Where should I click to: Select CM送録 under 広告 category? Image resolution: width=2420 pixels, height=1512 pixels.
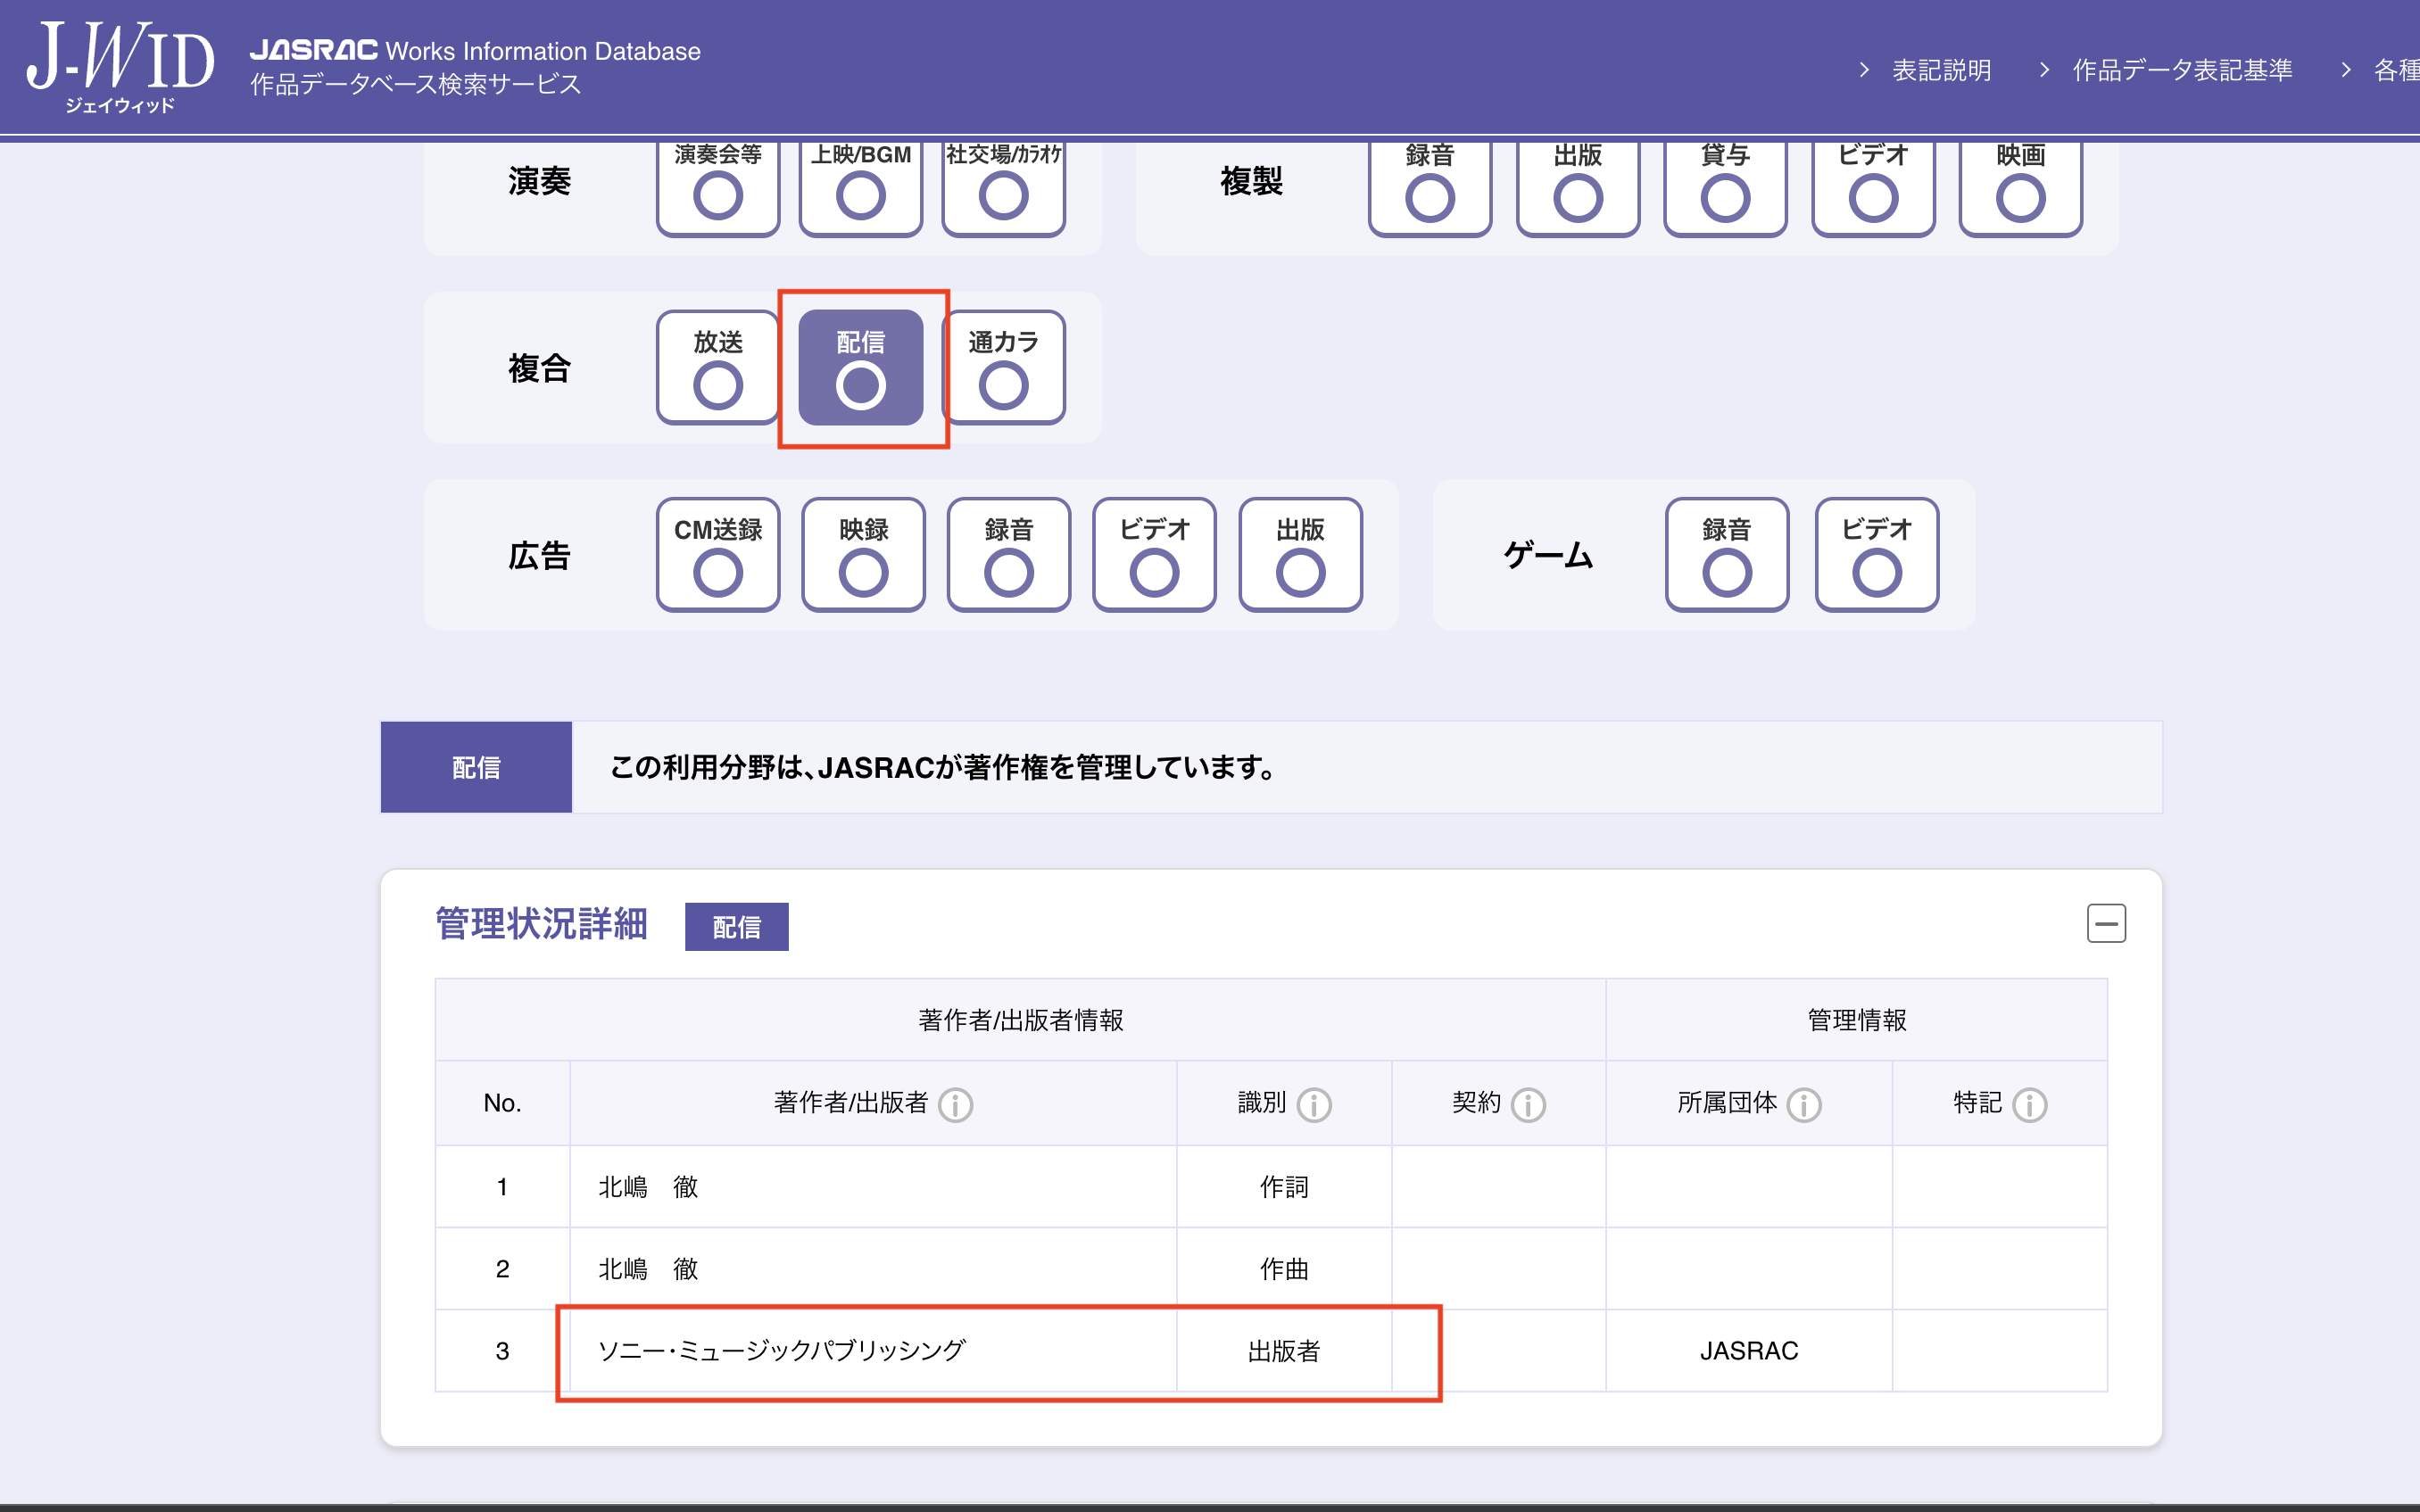pyautogui.click(x=718, y=555)
